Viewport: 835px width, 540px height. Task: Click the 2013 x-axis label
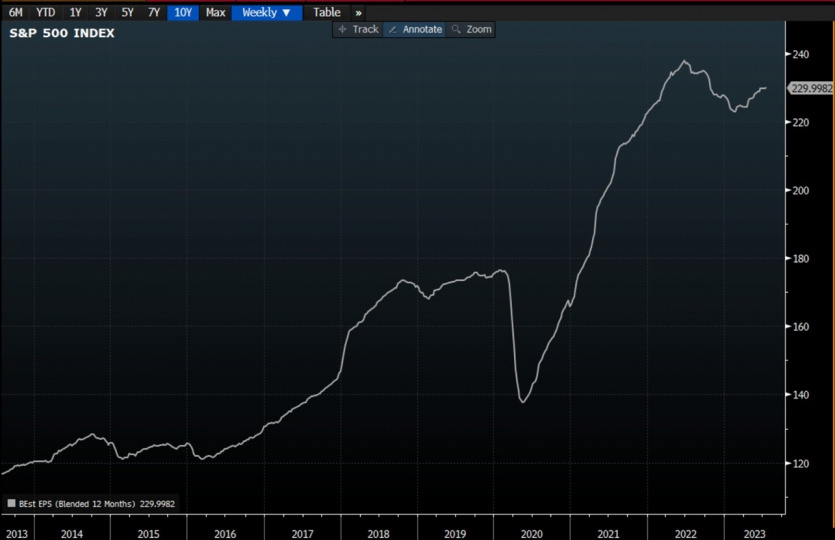click(x=17, y=534)
